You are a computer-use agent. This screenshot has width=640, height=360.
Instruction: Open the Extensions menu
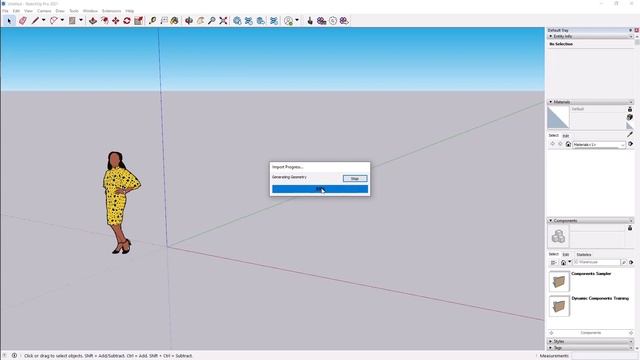point(111,11)
